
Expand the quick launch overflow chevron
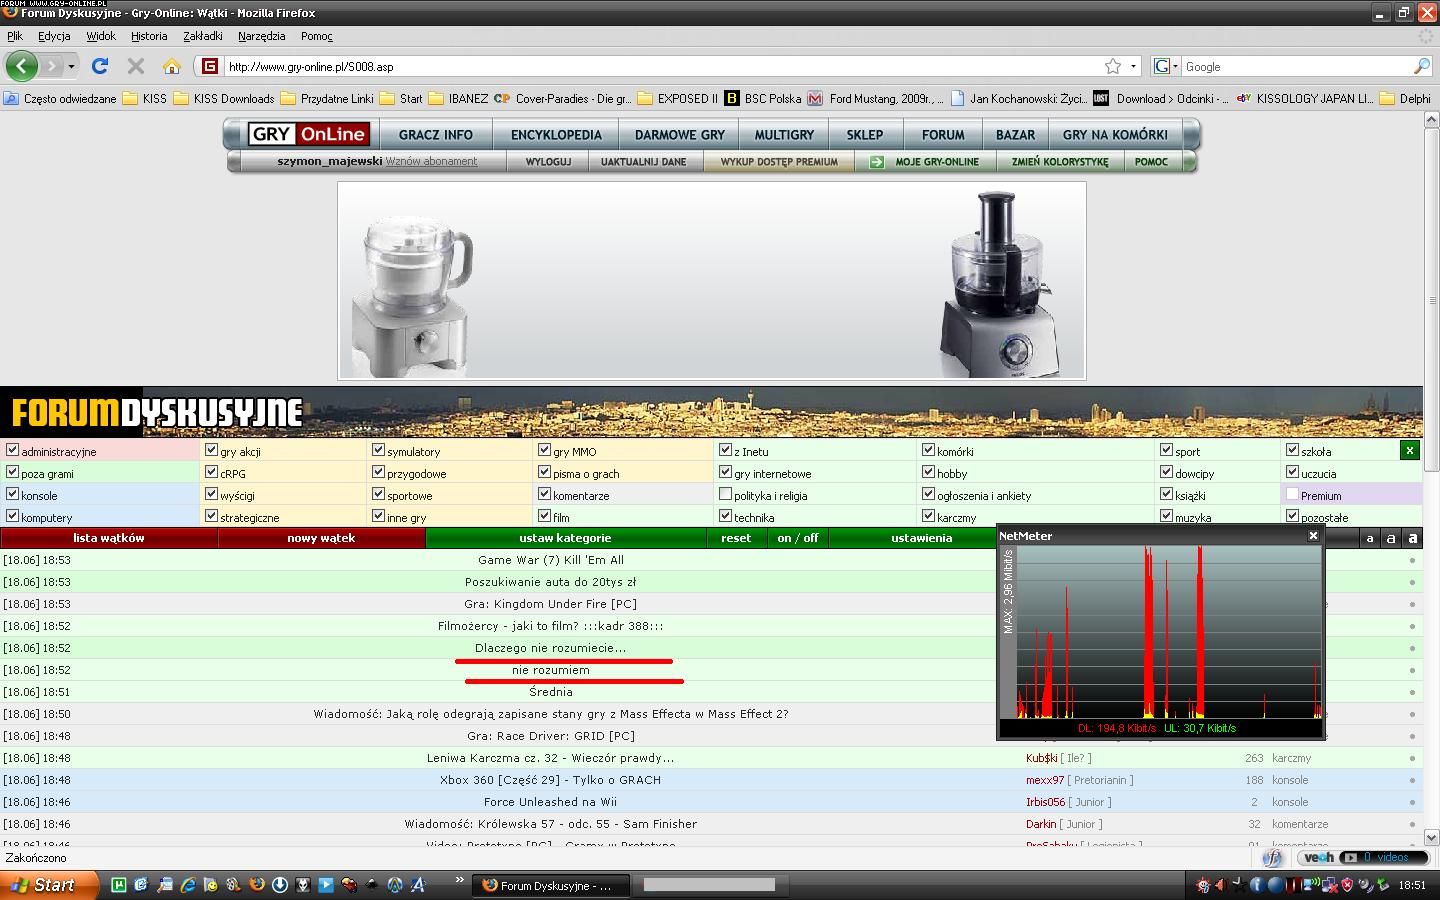tap(460, 880)
